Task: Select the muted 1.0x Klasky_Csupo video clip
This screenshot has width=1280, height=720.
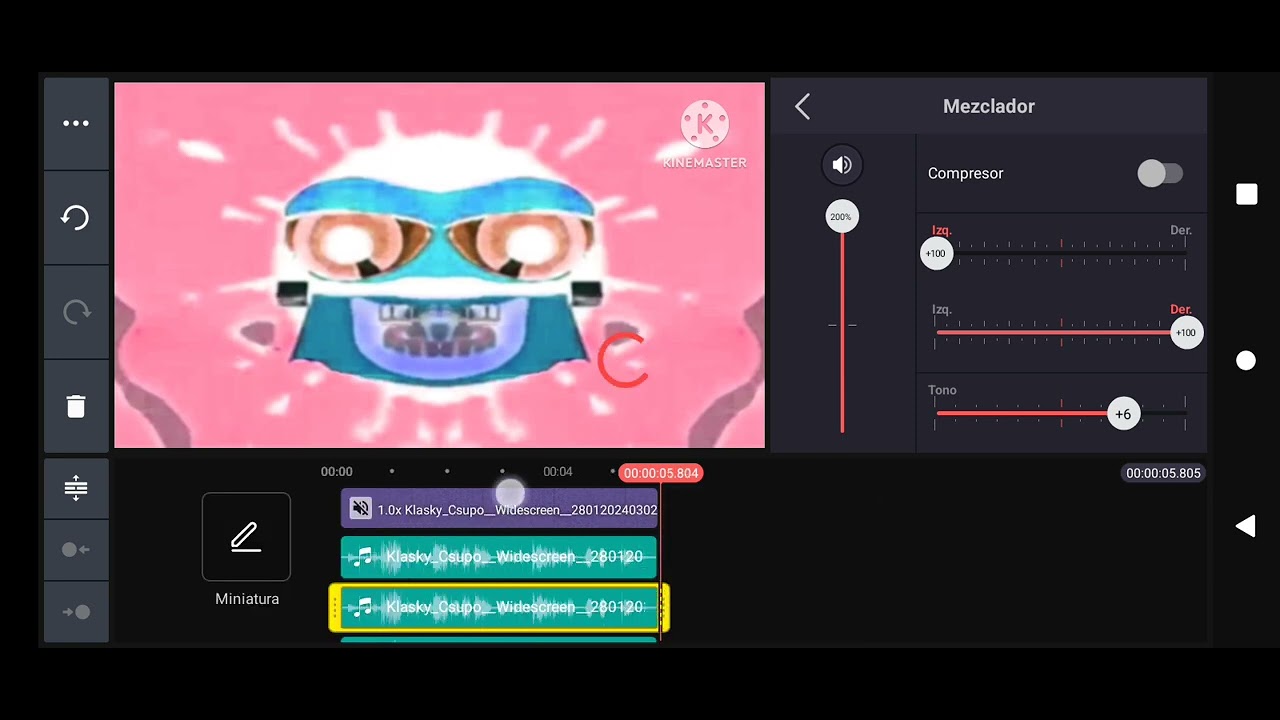Action: 499,509
